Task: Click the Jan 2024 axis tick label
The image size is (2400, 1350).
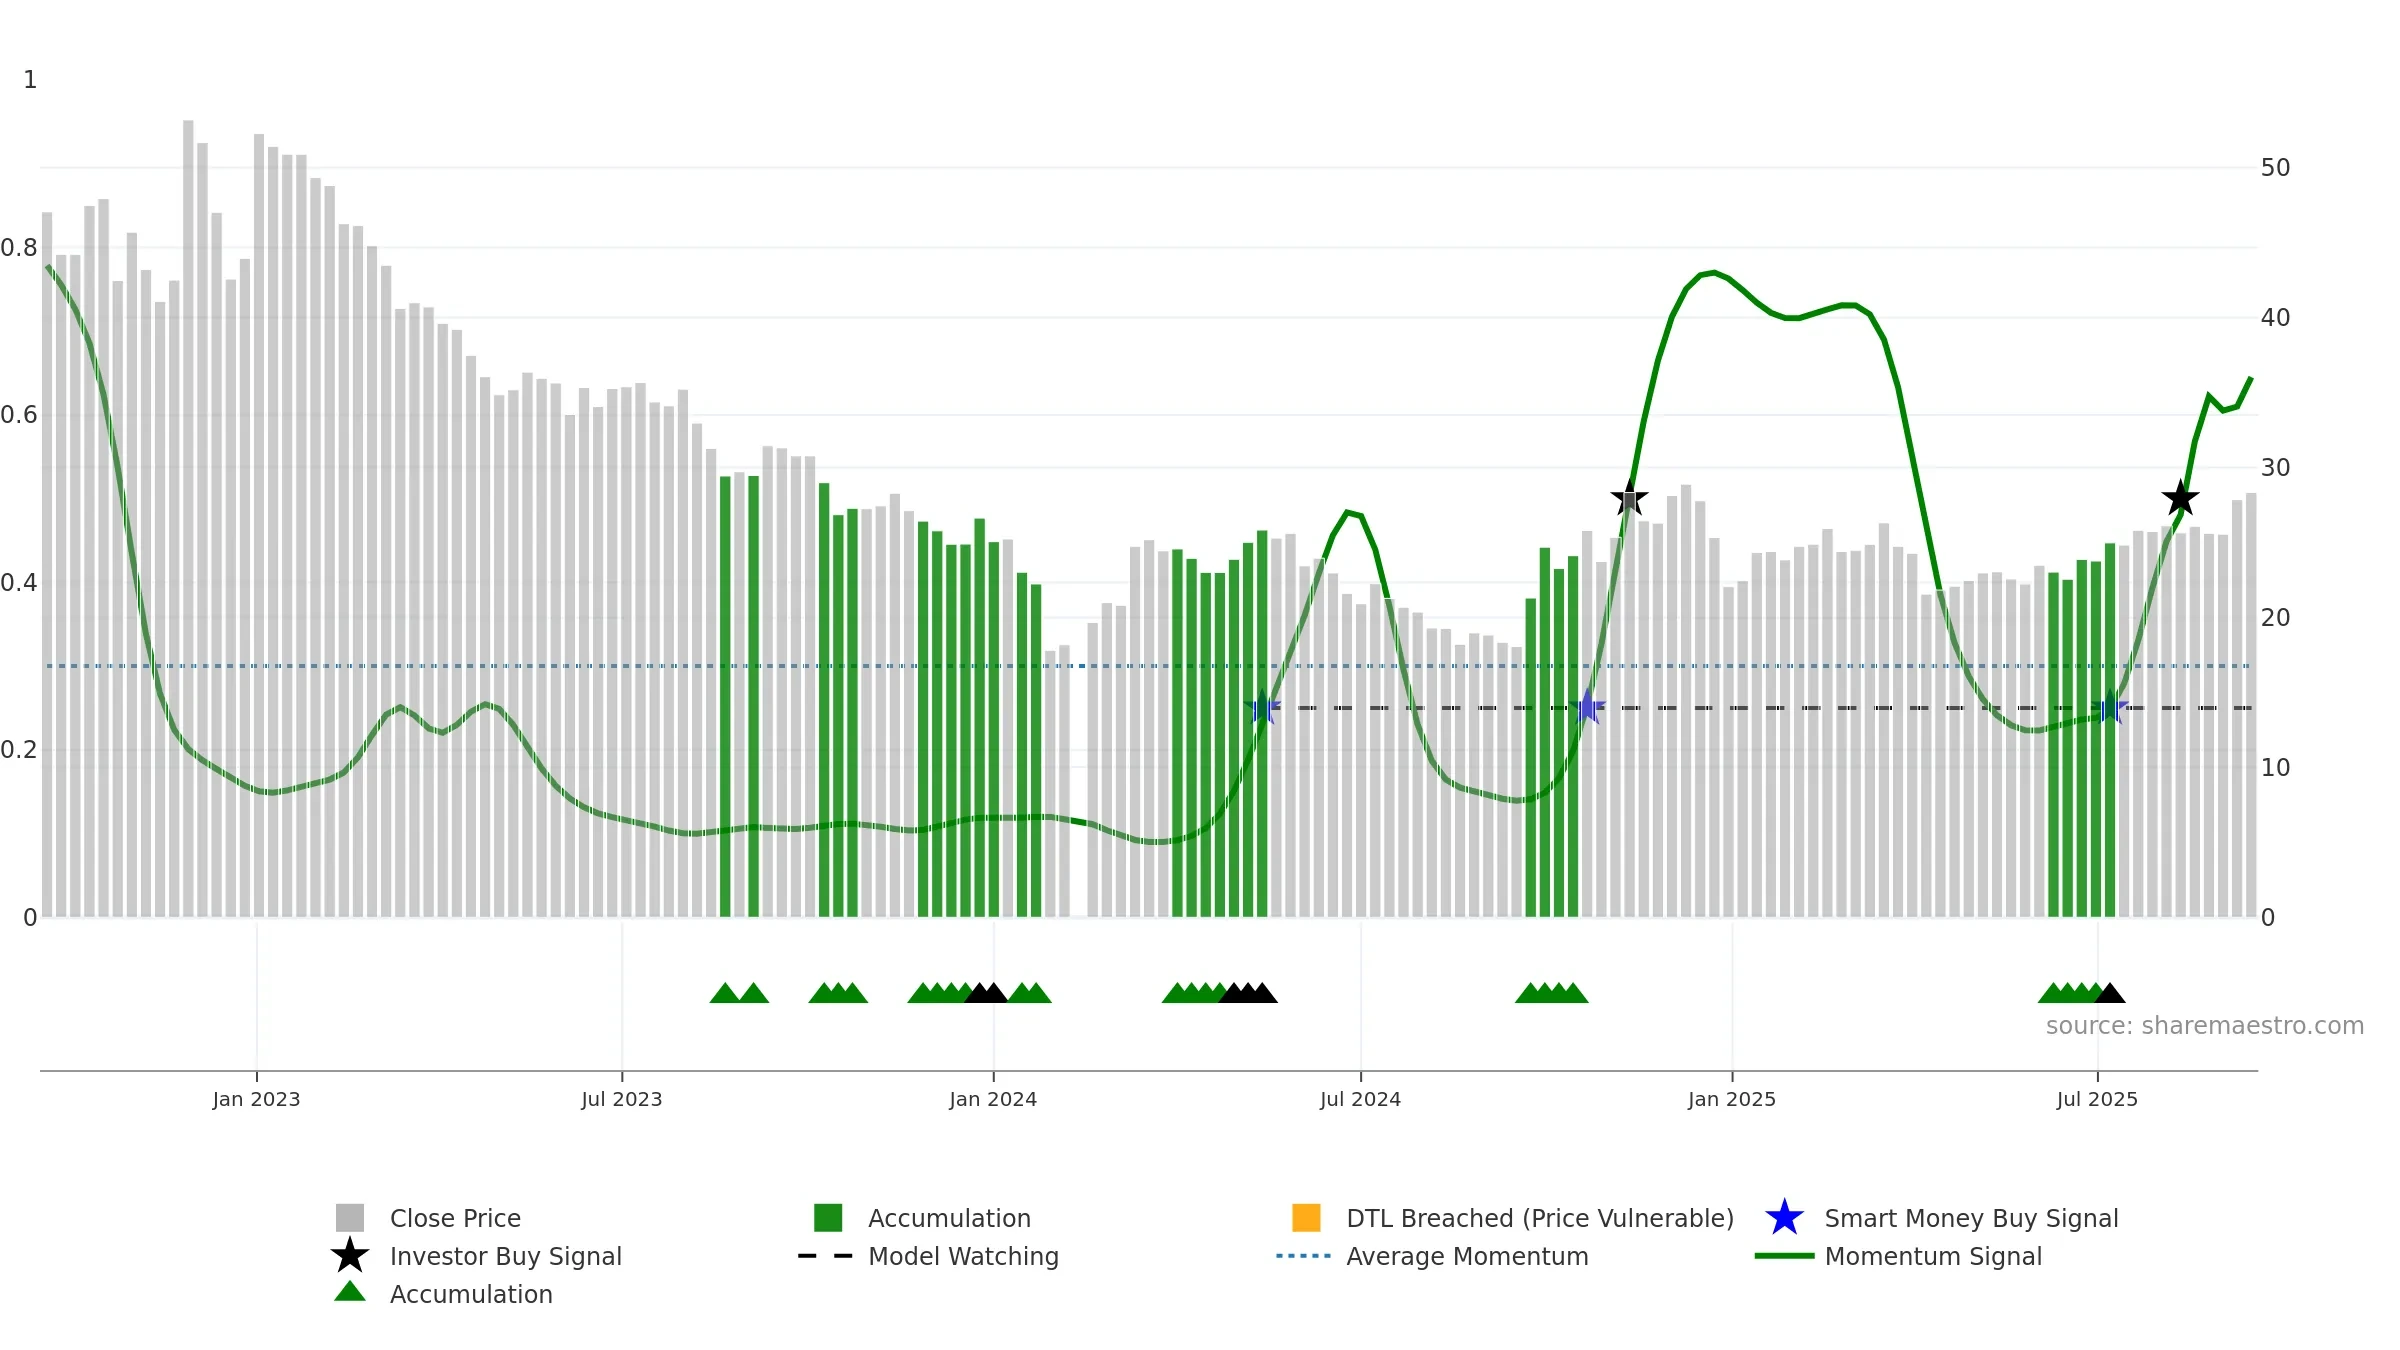Action: 993,1100
